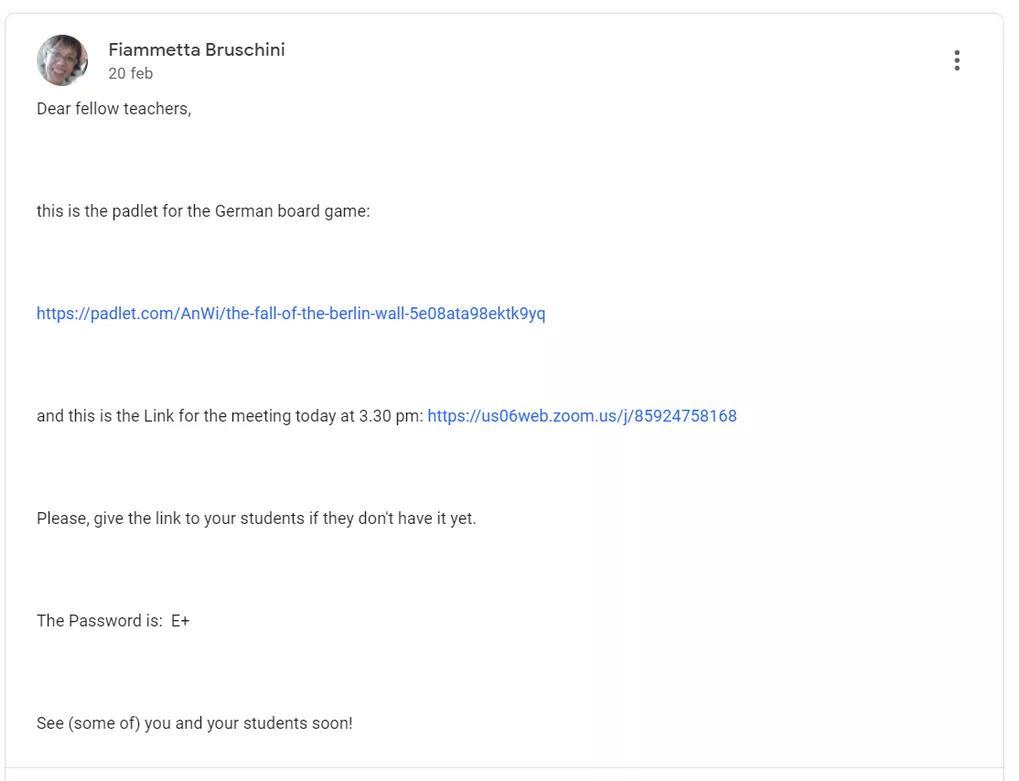Click the line The Password is
This screenshot has height=781, width=1019.
pos(113,621)
